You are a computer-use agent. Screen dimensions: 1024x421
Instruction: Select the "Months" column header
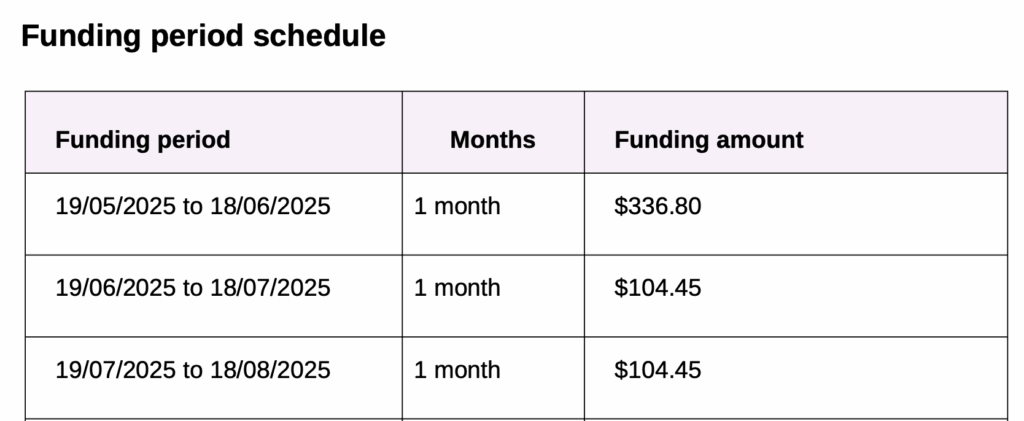tap(492, 140)
